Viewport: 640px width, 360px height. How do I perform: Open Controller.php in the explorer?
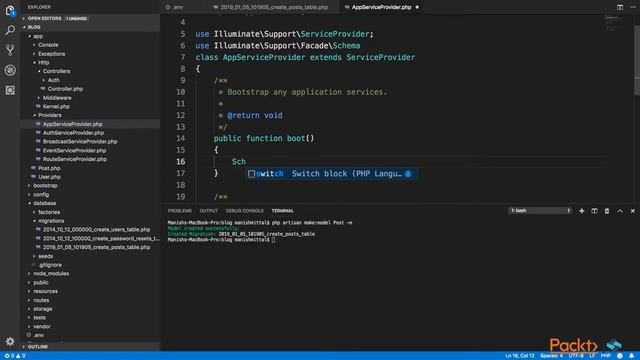pyautogui.click(x=65, y=89)
